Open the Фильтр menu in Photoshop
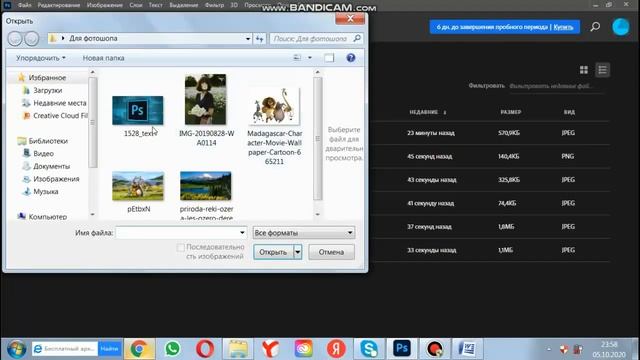Viewport: 640px width, 360px height. 214,5
